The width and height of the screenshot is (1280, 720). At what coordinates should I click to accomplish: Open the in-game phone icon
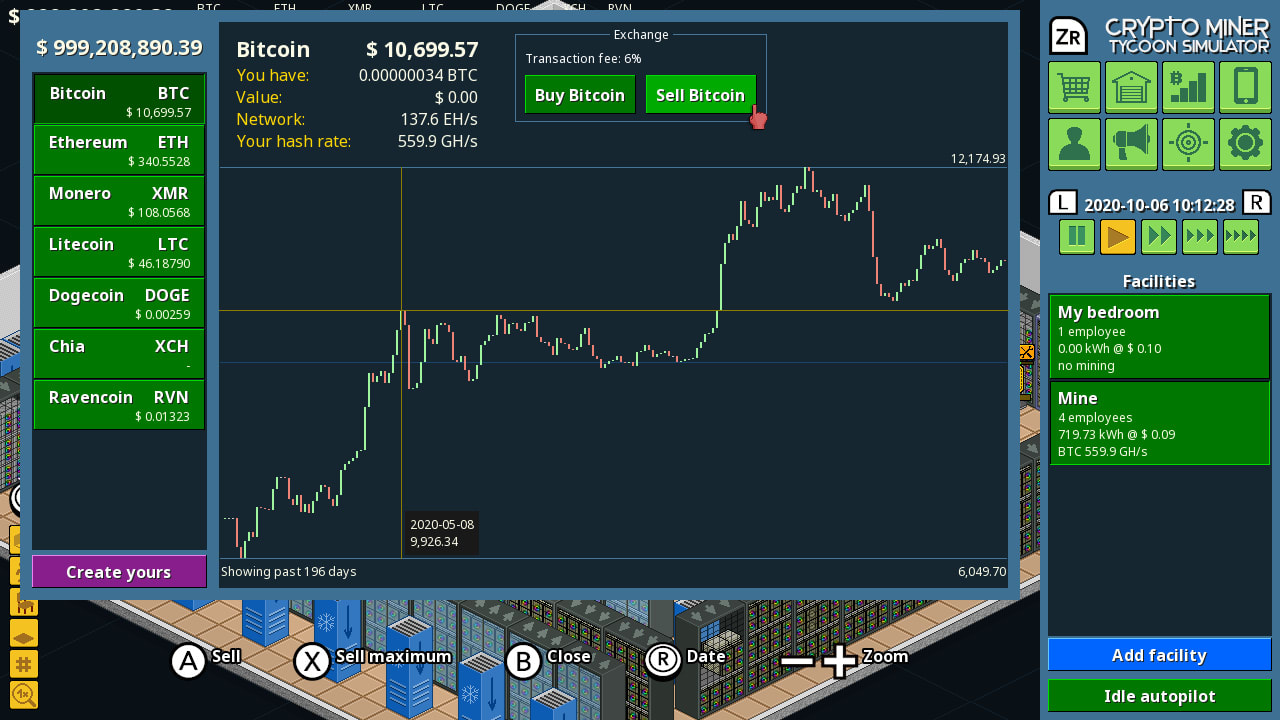point(1245,87)
